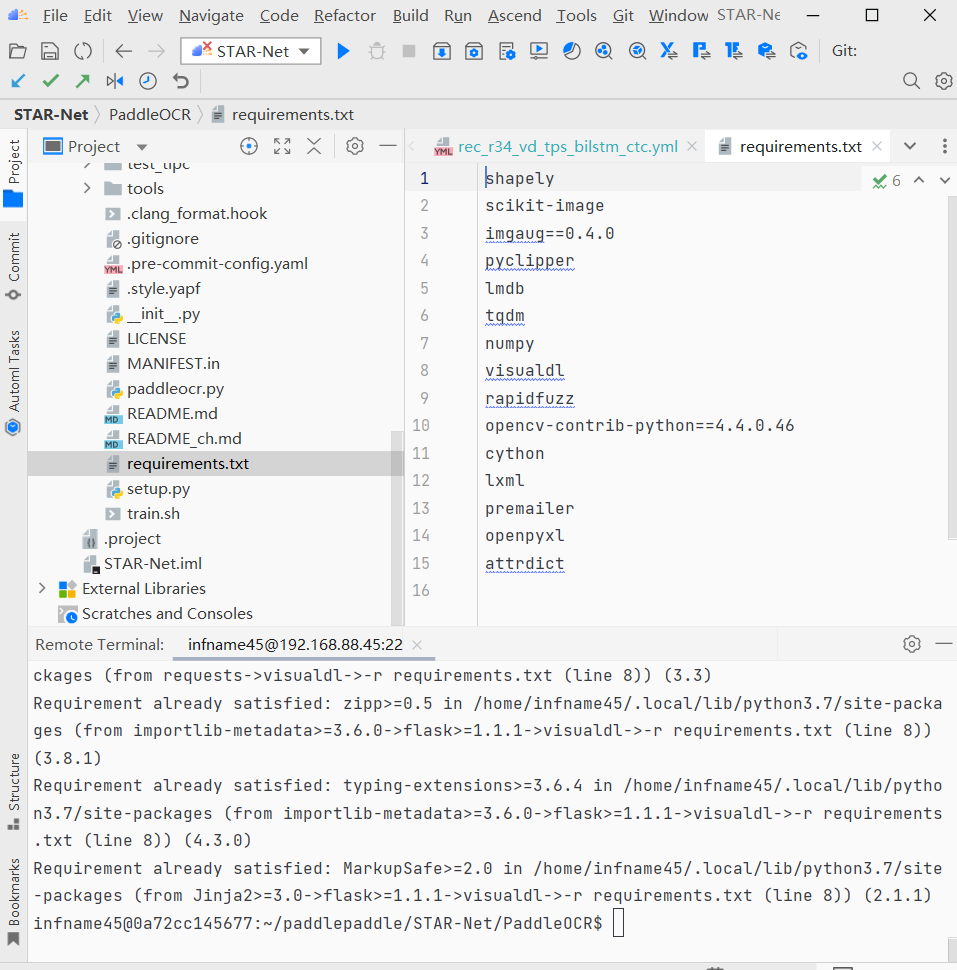The image size is (957, 970).
Task: Click Save All in the toolbar
Action: point(49,51)
